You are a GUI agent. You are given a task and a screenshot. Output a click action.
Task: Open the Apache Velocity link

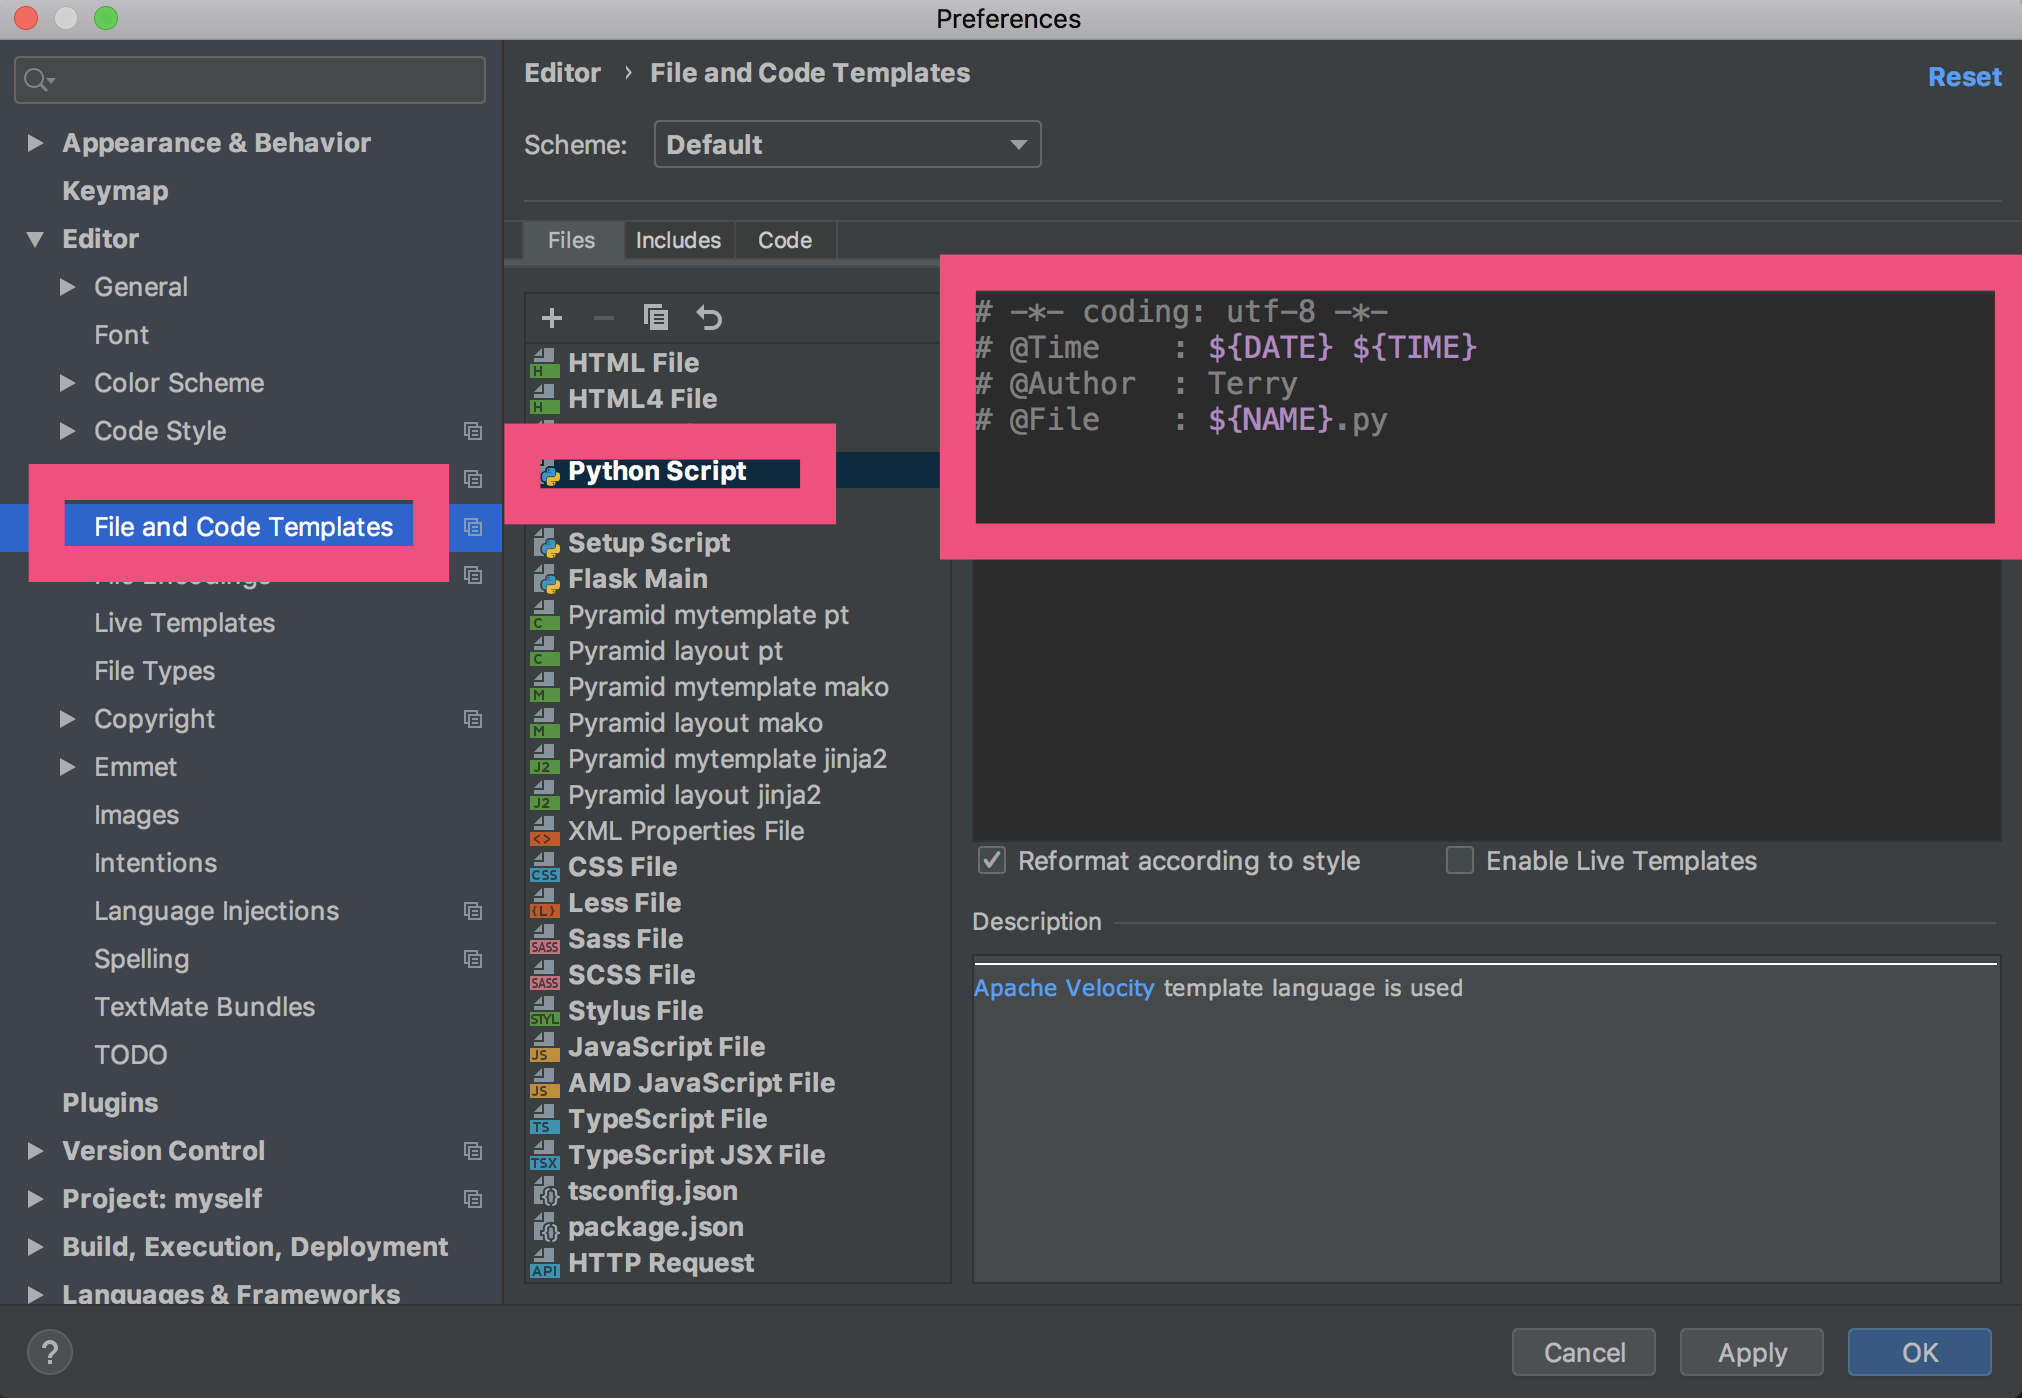(1063, 988)
